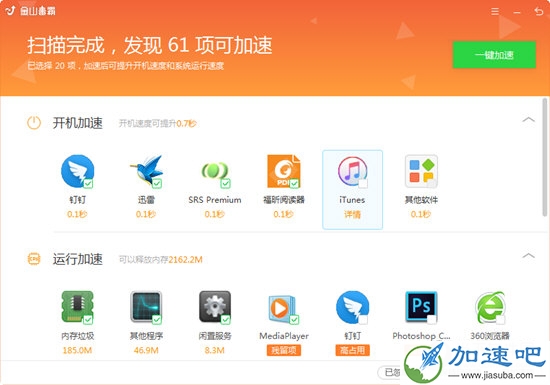The image size is (550, 385).
Task: Select the 内存垃圾 memory chip icon
Action: coord(77,306)
